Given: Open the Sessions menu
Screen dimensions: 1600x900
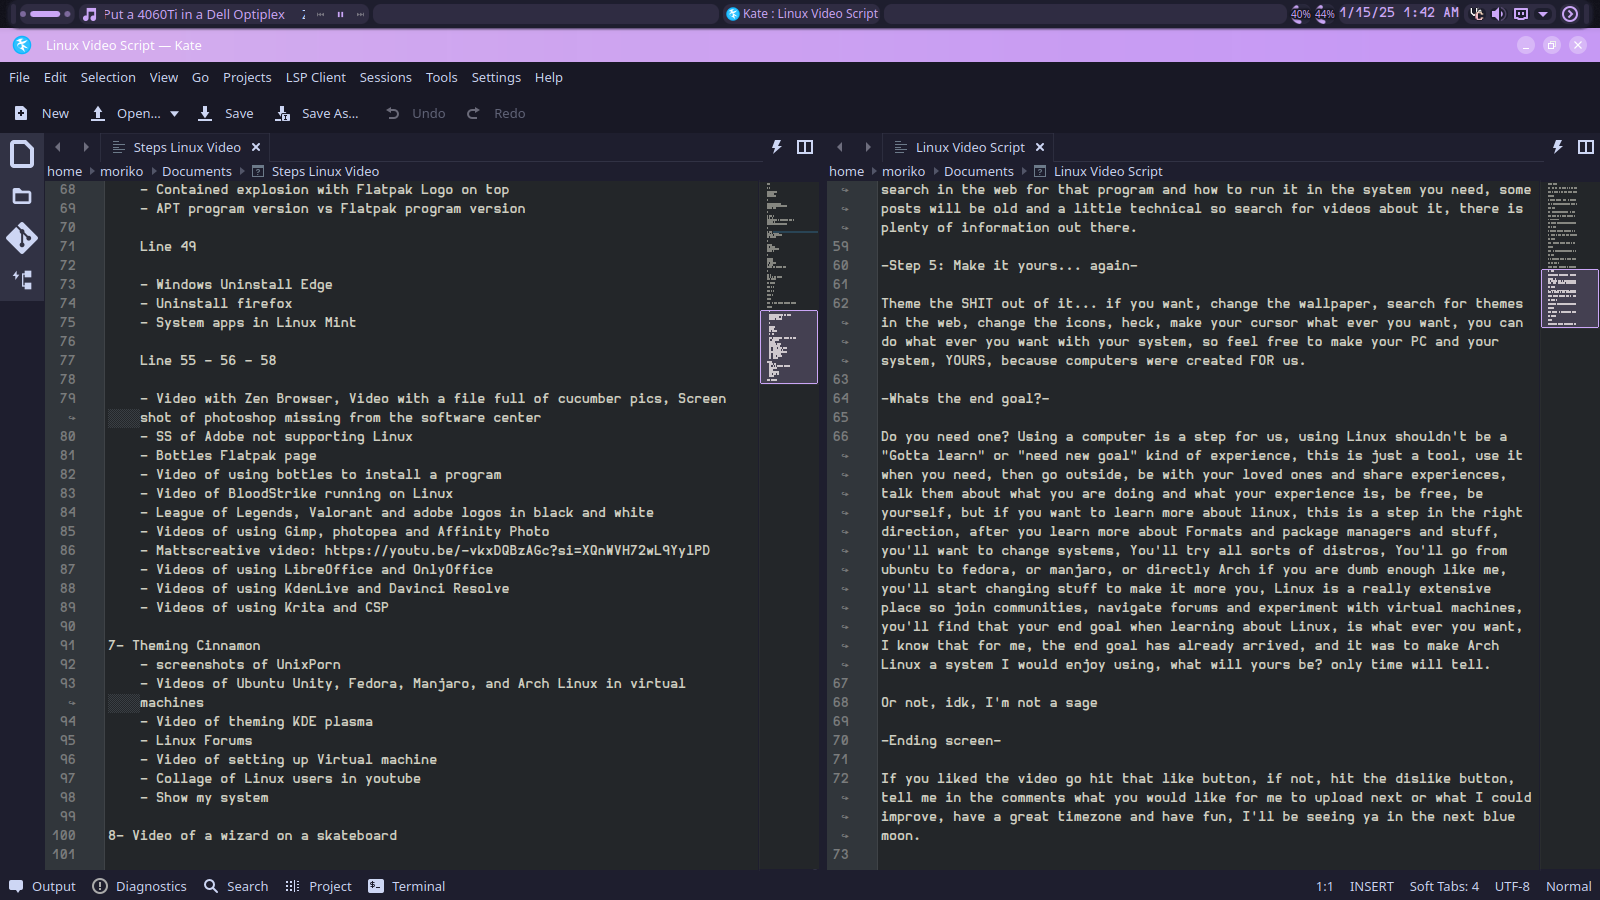Looking at the screenshot, I should click(x=385, y=77).
